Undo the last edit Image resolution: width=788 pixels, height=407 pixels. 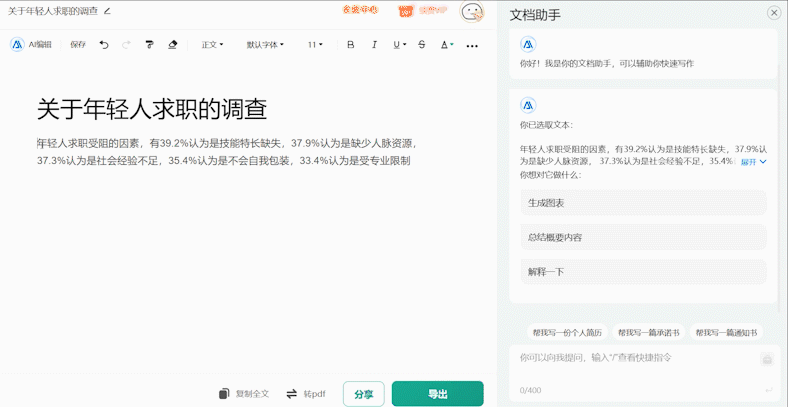tap(104, 45)
